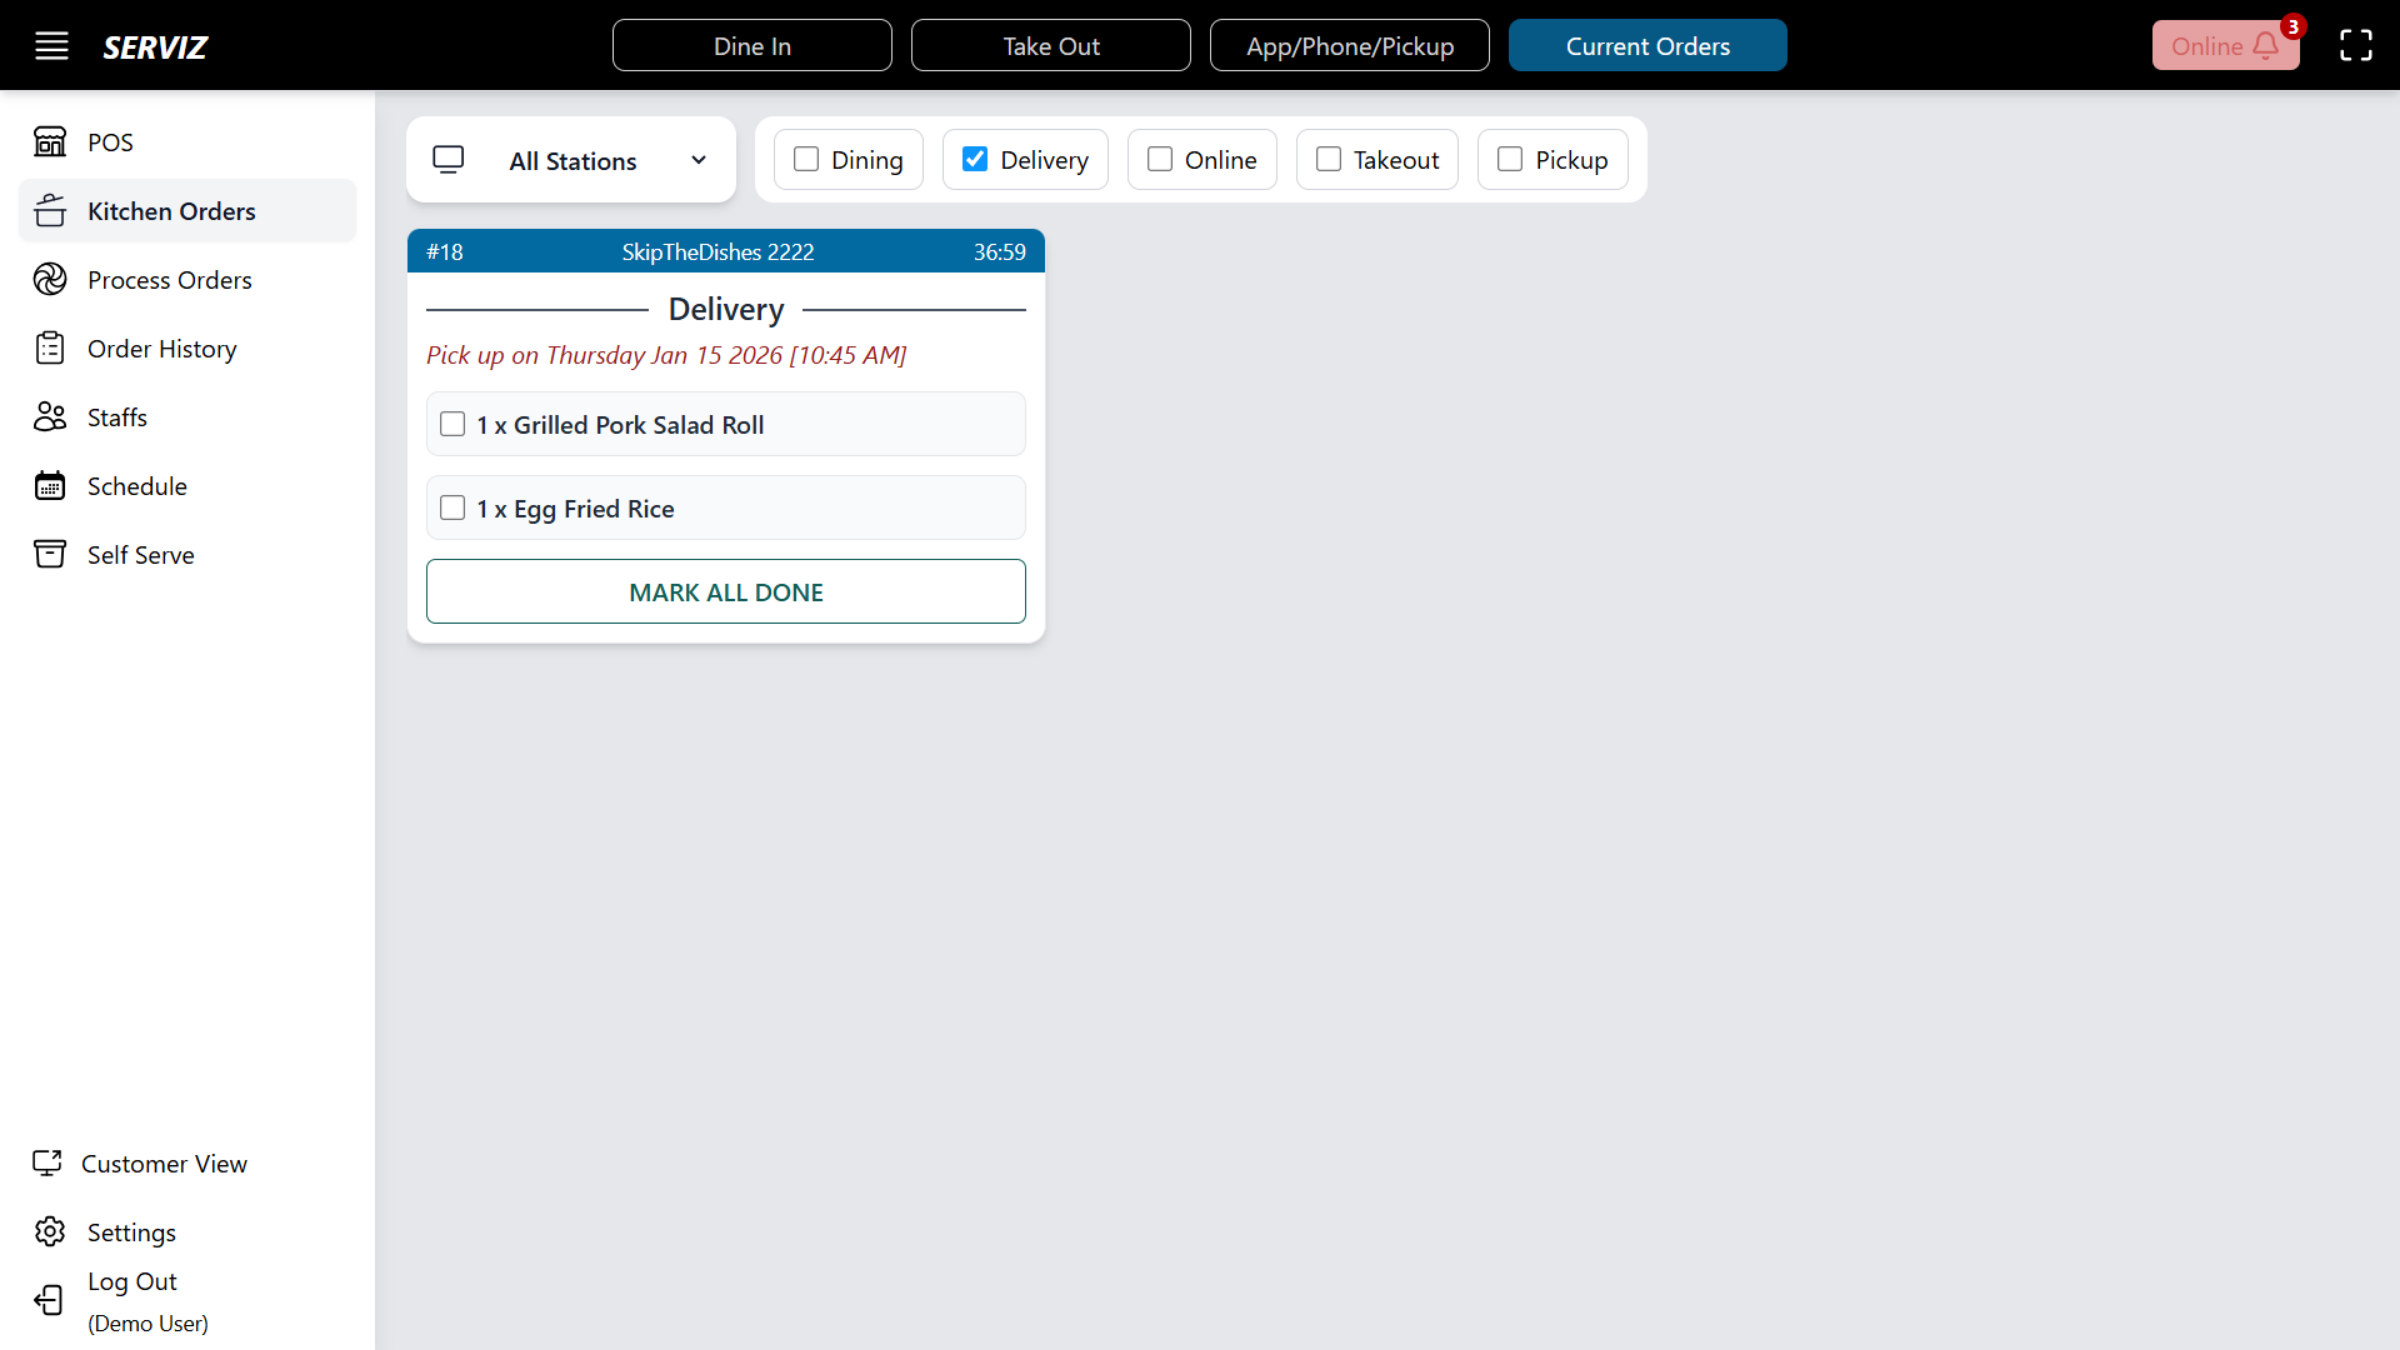Click the Online notifications button
Image resolution: width=2400 pixels, height=1350 pixels.
coord(2225,46)
